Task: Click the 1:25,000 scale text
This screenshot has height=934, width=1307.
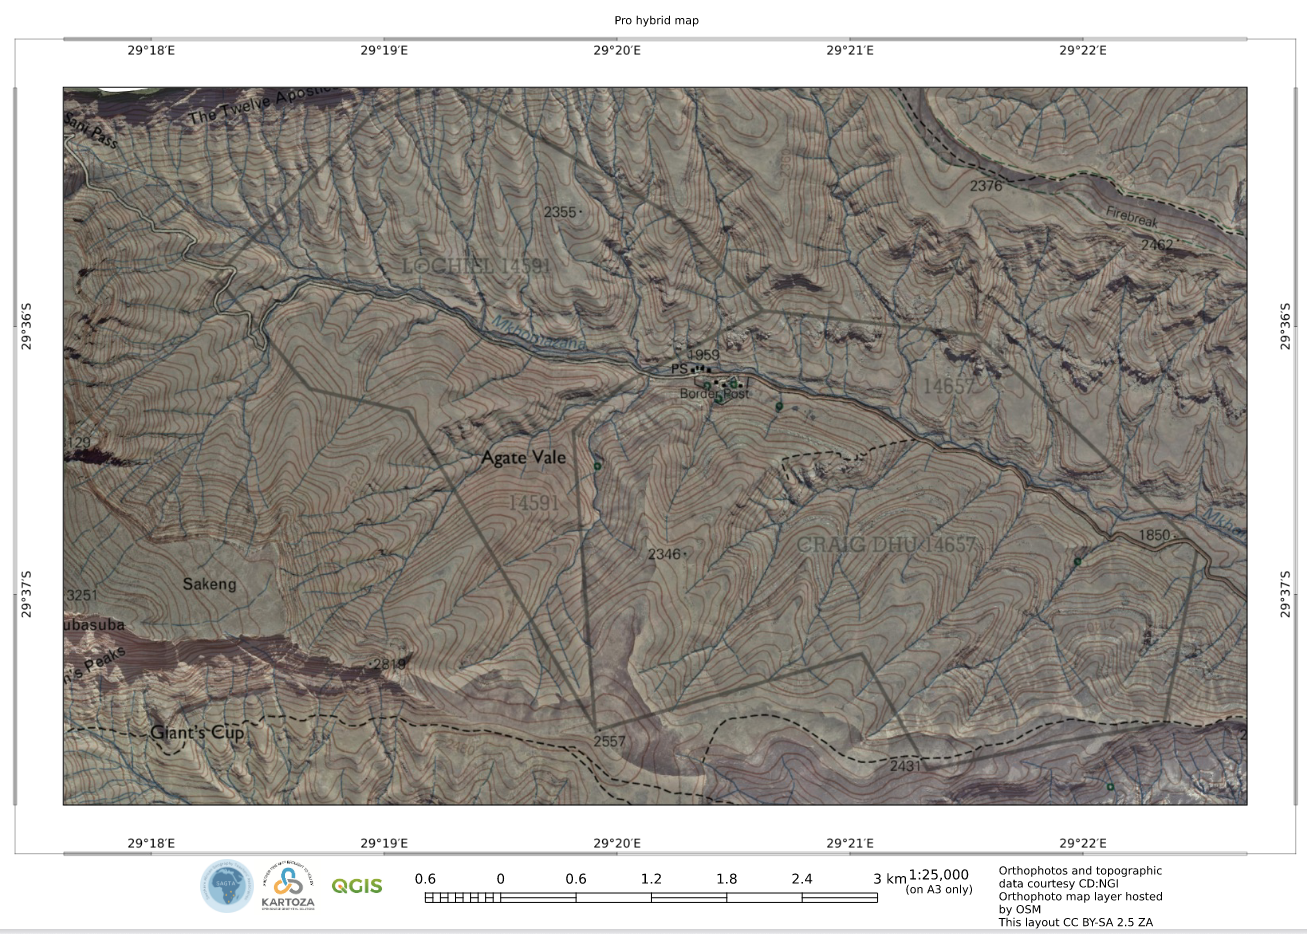Action: coord(938,875)
